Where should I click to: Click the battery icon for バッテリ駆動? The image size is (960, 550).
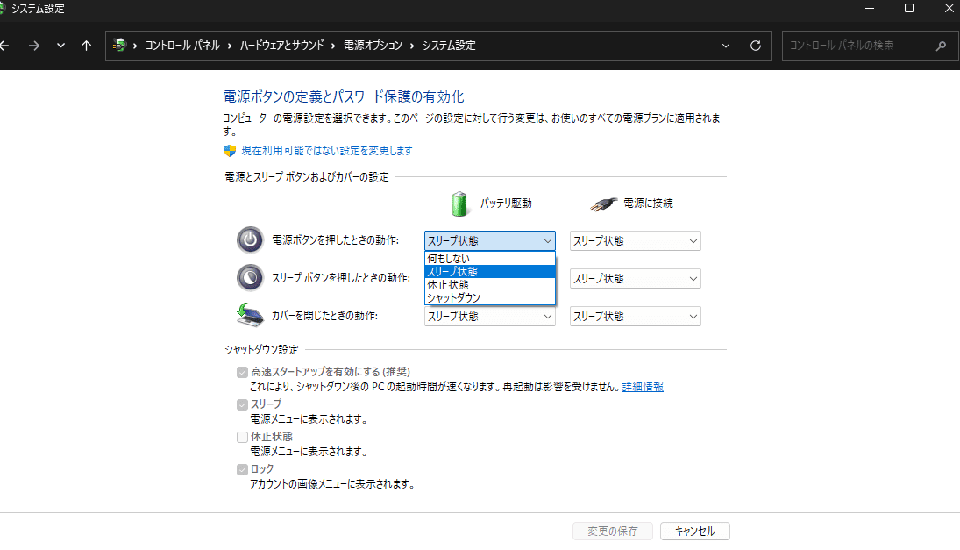click(459, 203)
